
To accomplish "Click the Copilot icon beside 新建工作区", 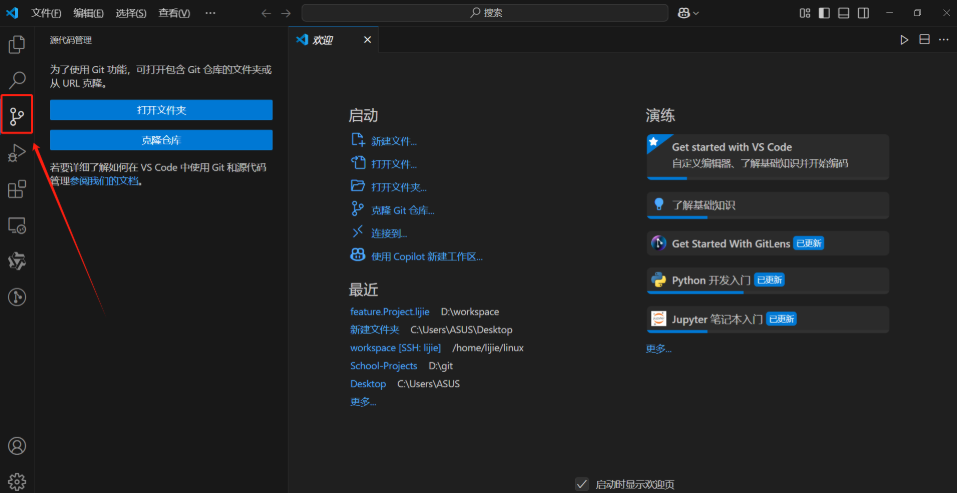I will 358,255.
